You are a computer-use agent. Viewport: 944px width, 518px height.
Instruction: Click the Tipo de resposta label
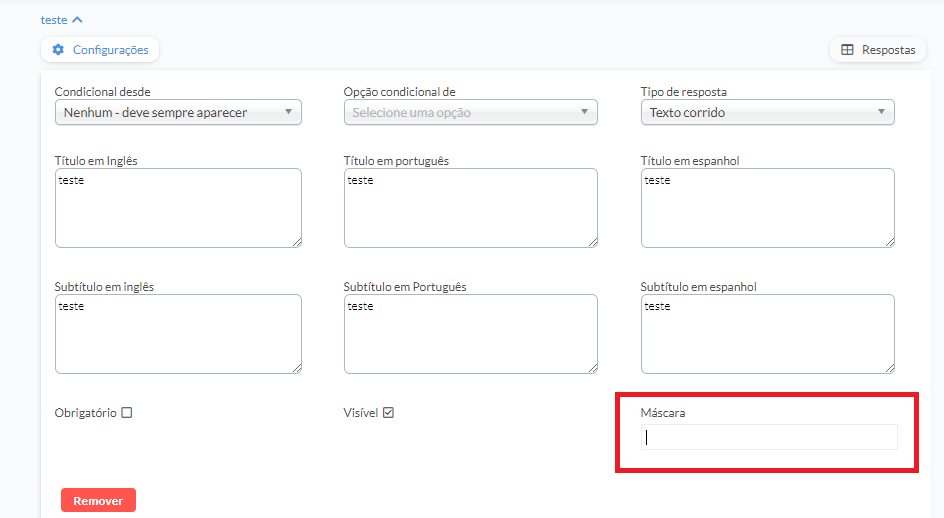point(683,92)
